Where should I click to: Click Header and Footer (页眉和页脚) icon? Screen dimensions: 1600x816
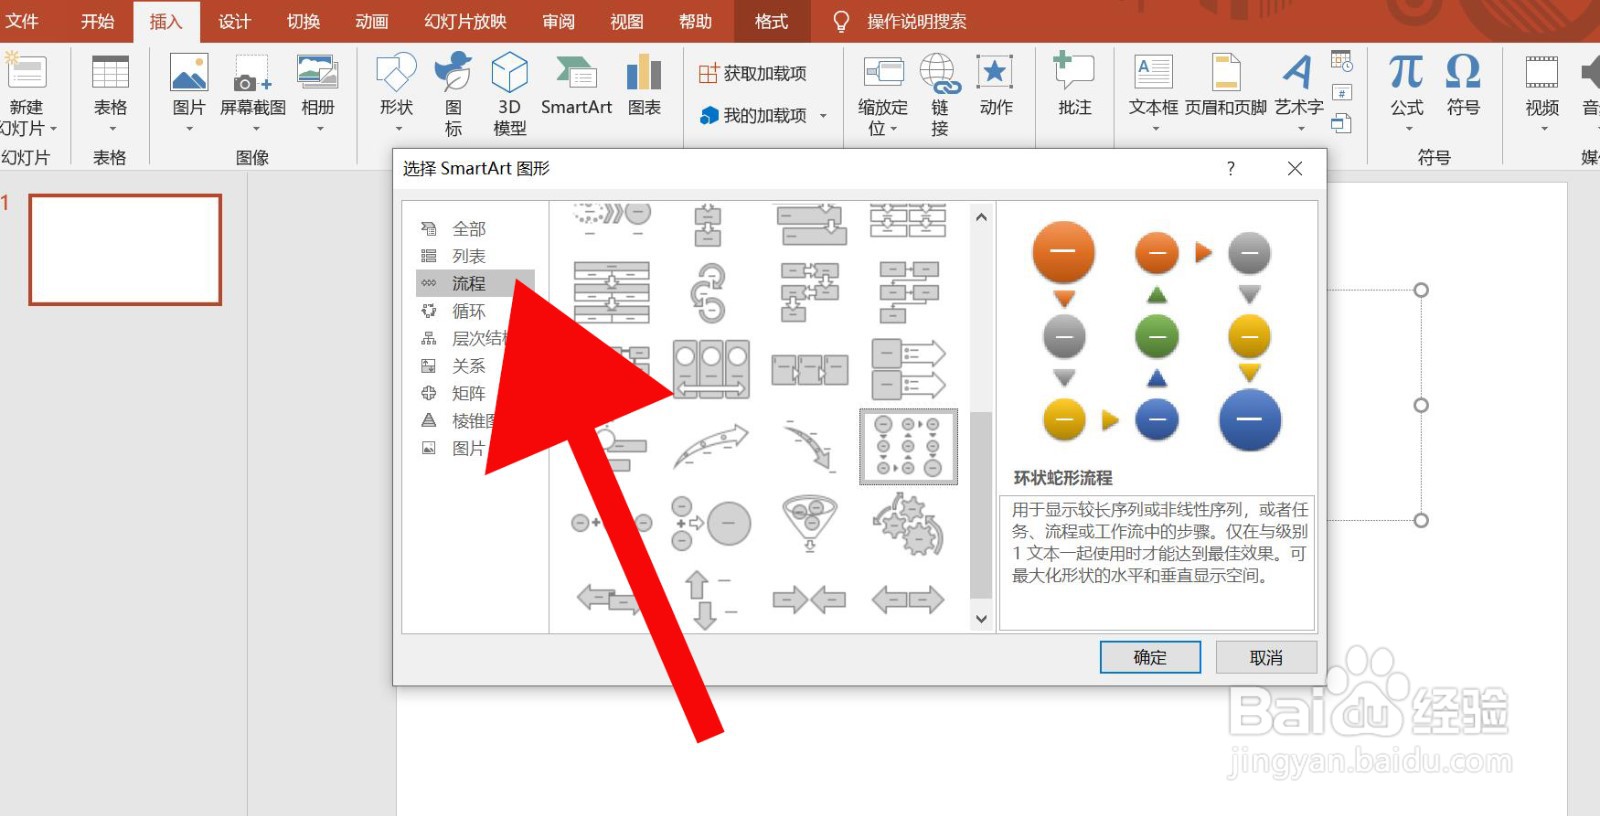point(1225,72)
